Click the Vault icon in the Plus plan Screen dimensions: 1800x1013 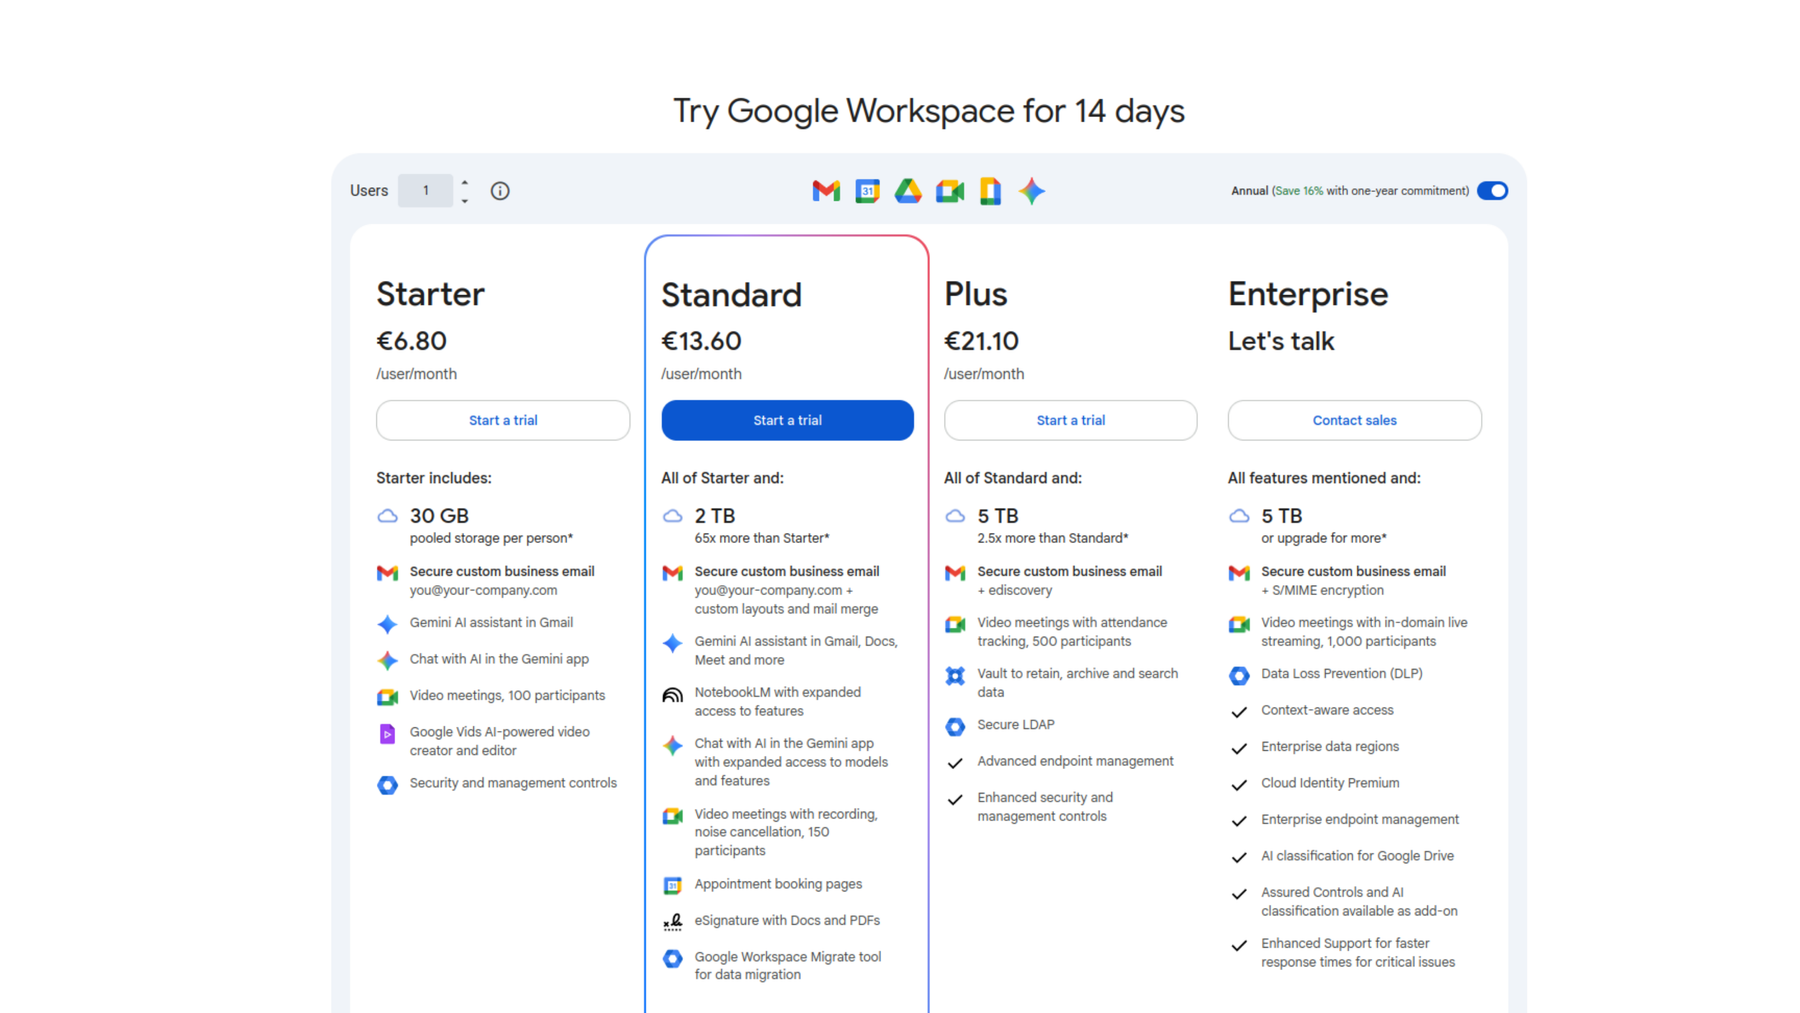click(955, 675)
